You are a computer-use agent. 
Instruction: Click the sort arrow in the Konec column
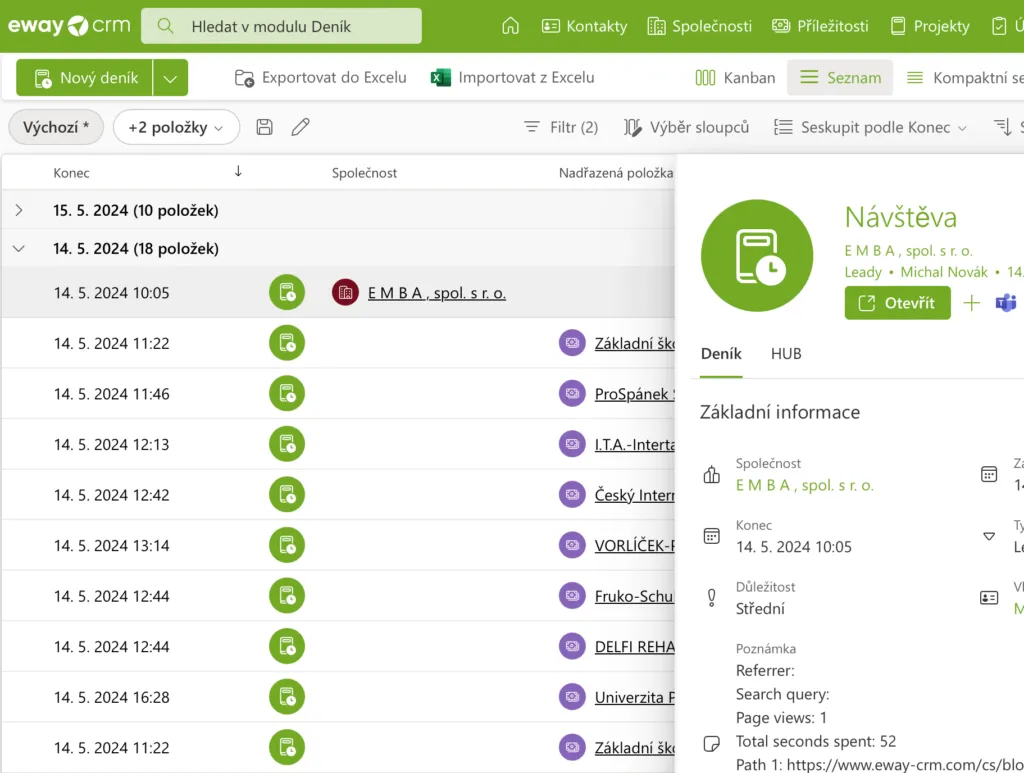pos(238,171)
